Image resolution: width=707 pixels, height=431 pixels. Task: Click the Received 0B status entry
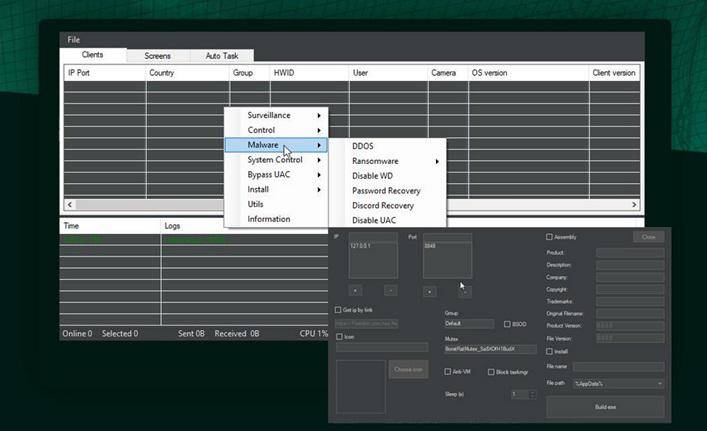click(237, 334)
